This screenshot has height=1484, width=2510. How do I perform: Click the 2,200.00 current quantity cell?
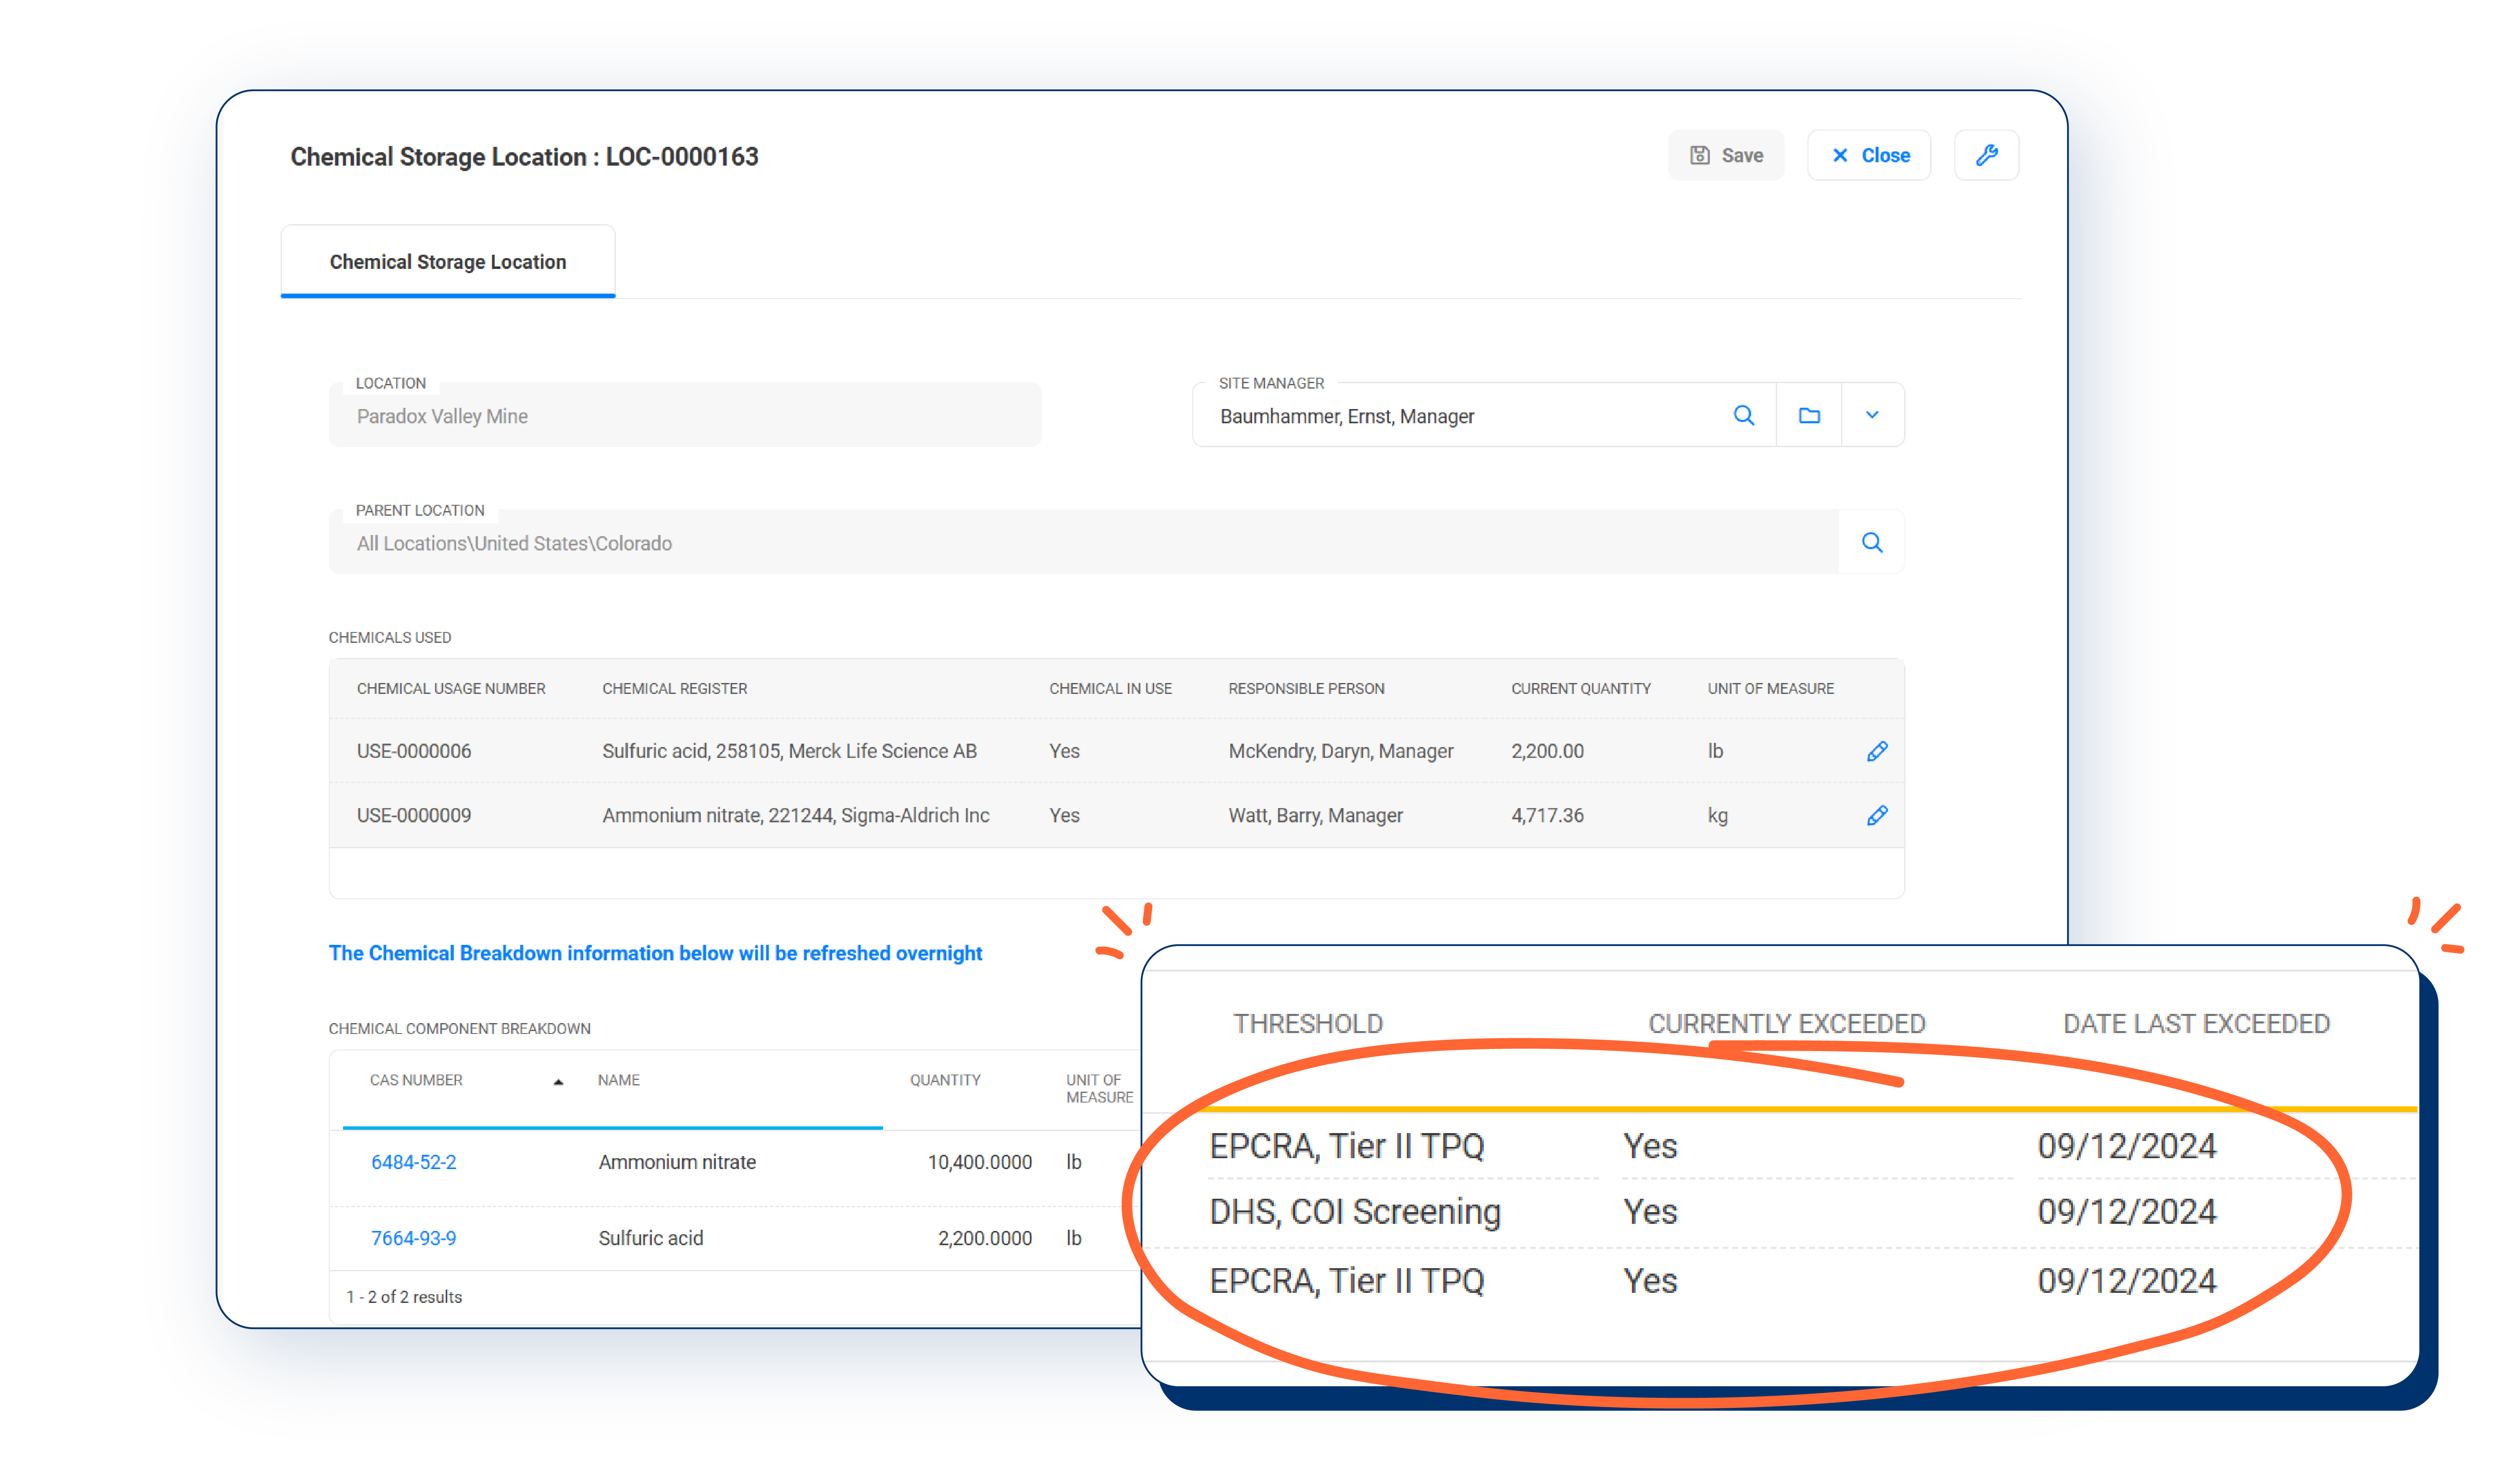pyautogui.click(x=1547, y=751)
